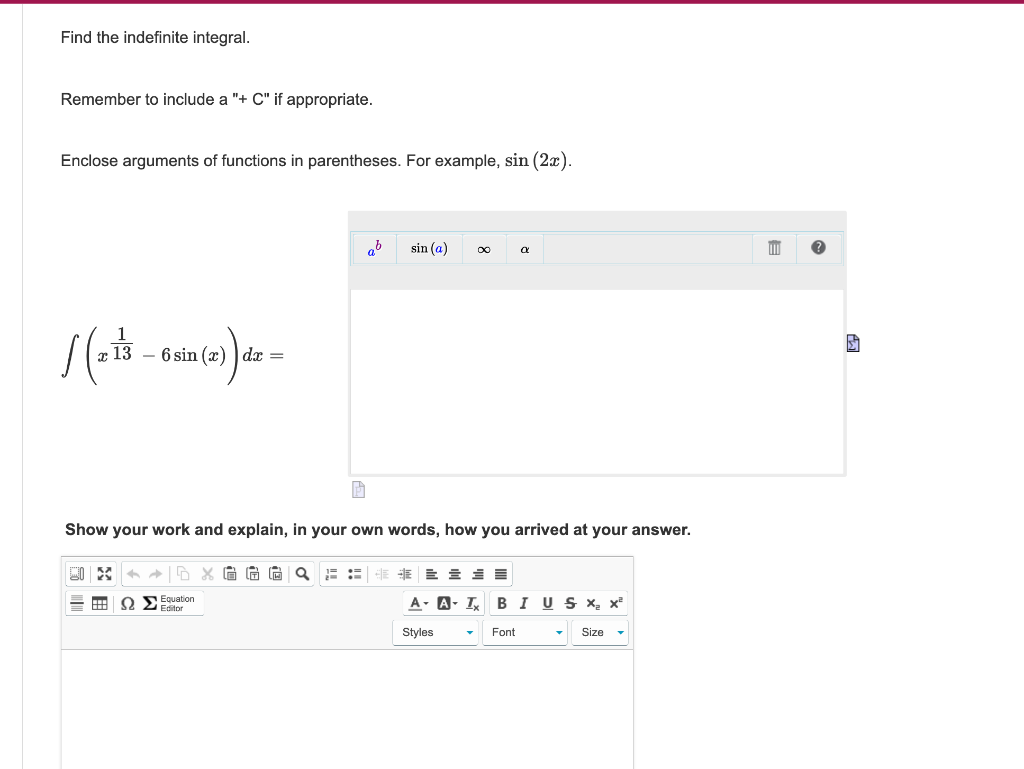Click the undo arrow in the editor

point(132,574)
